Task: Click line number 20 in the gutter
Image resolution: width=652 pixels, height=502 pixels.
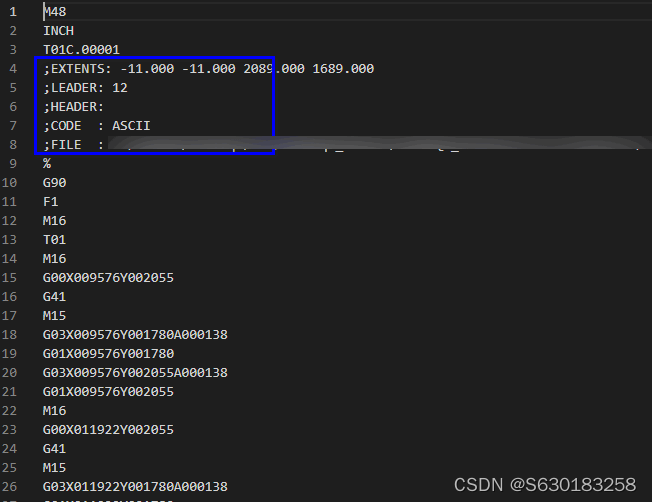Action: coord(9,373)
